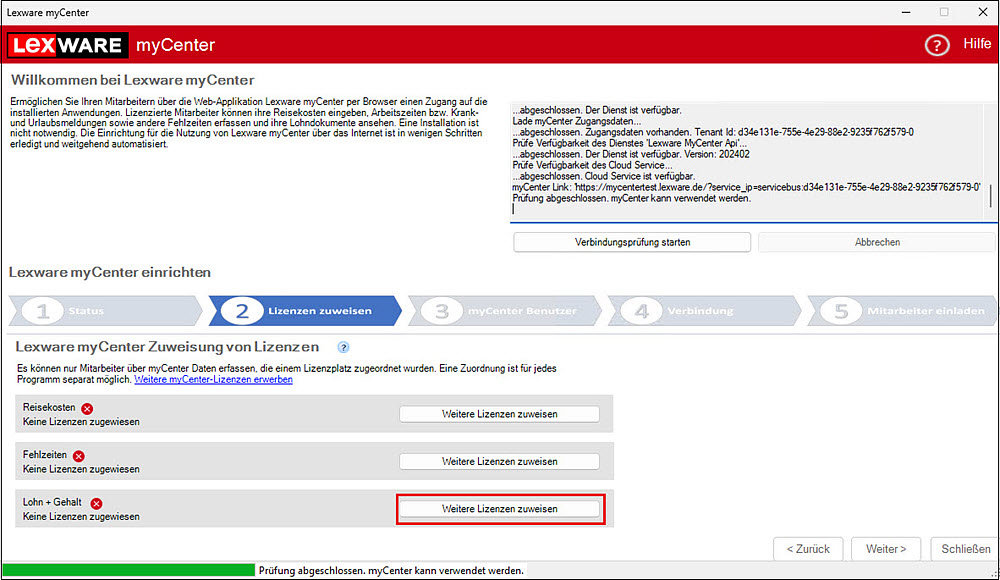Assign more licenses for Lohn + Gehalt

pos(499,509)
